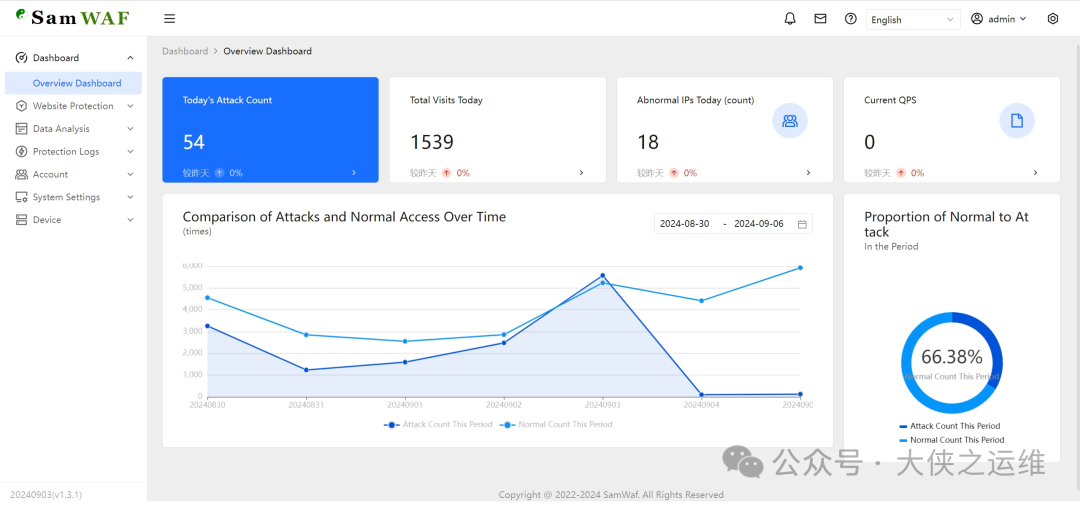This screenshot has height=506, width=1080.
Task: Open the English language dropdown
Action: [x=913, y=19]
